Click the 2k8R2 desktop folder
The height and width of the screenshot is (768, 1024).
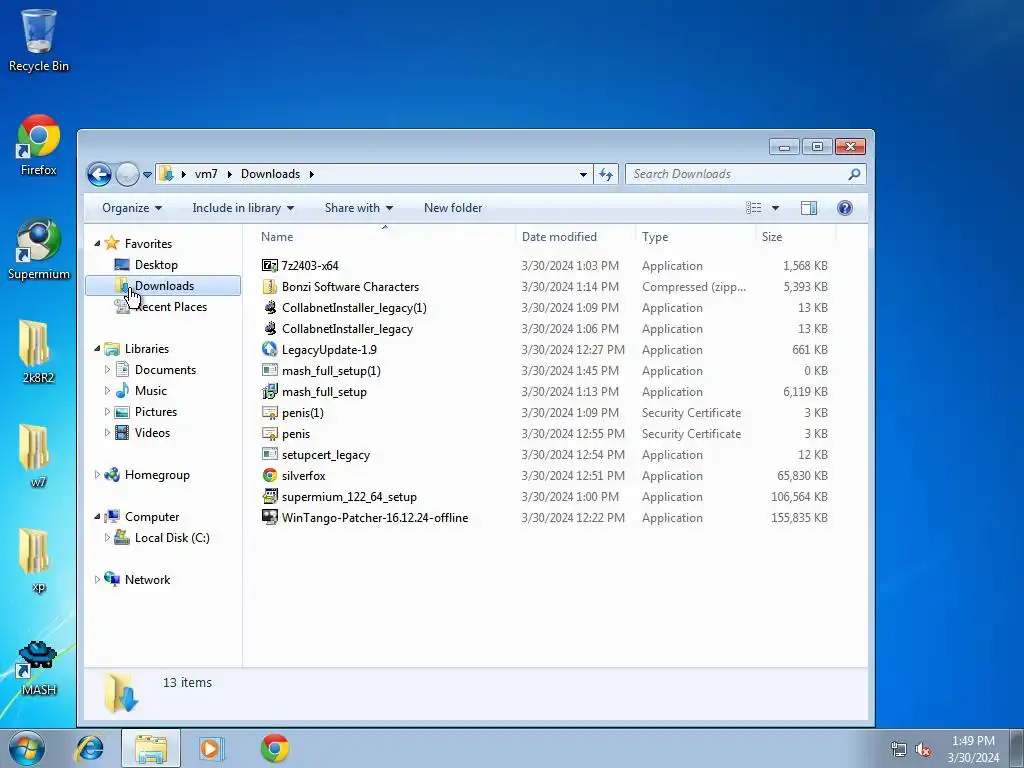(x=38, y=351)
